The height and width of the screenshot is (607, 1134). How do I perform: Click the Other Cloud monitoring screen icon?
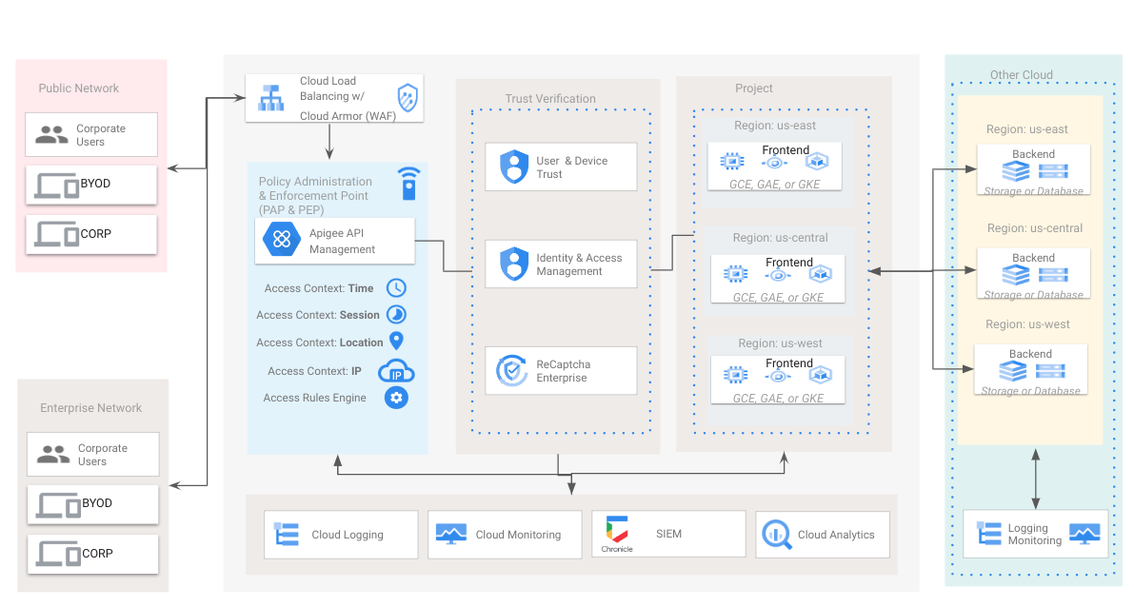pos(1084,534)
